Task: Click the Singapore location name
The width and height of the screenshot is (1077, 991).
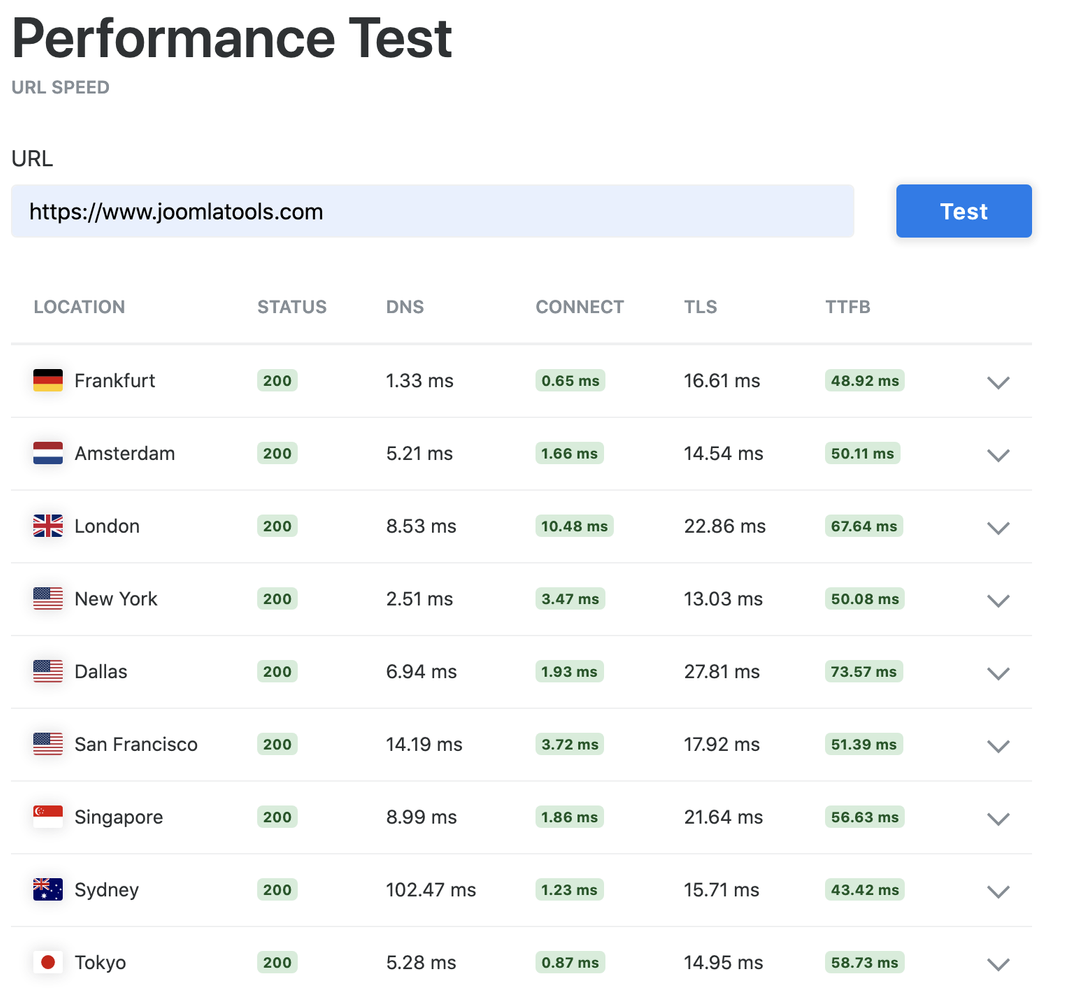Action: point(118,818)
